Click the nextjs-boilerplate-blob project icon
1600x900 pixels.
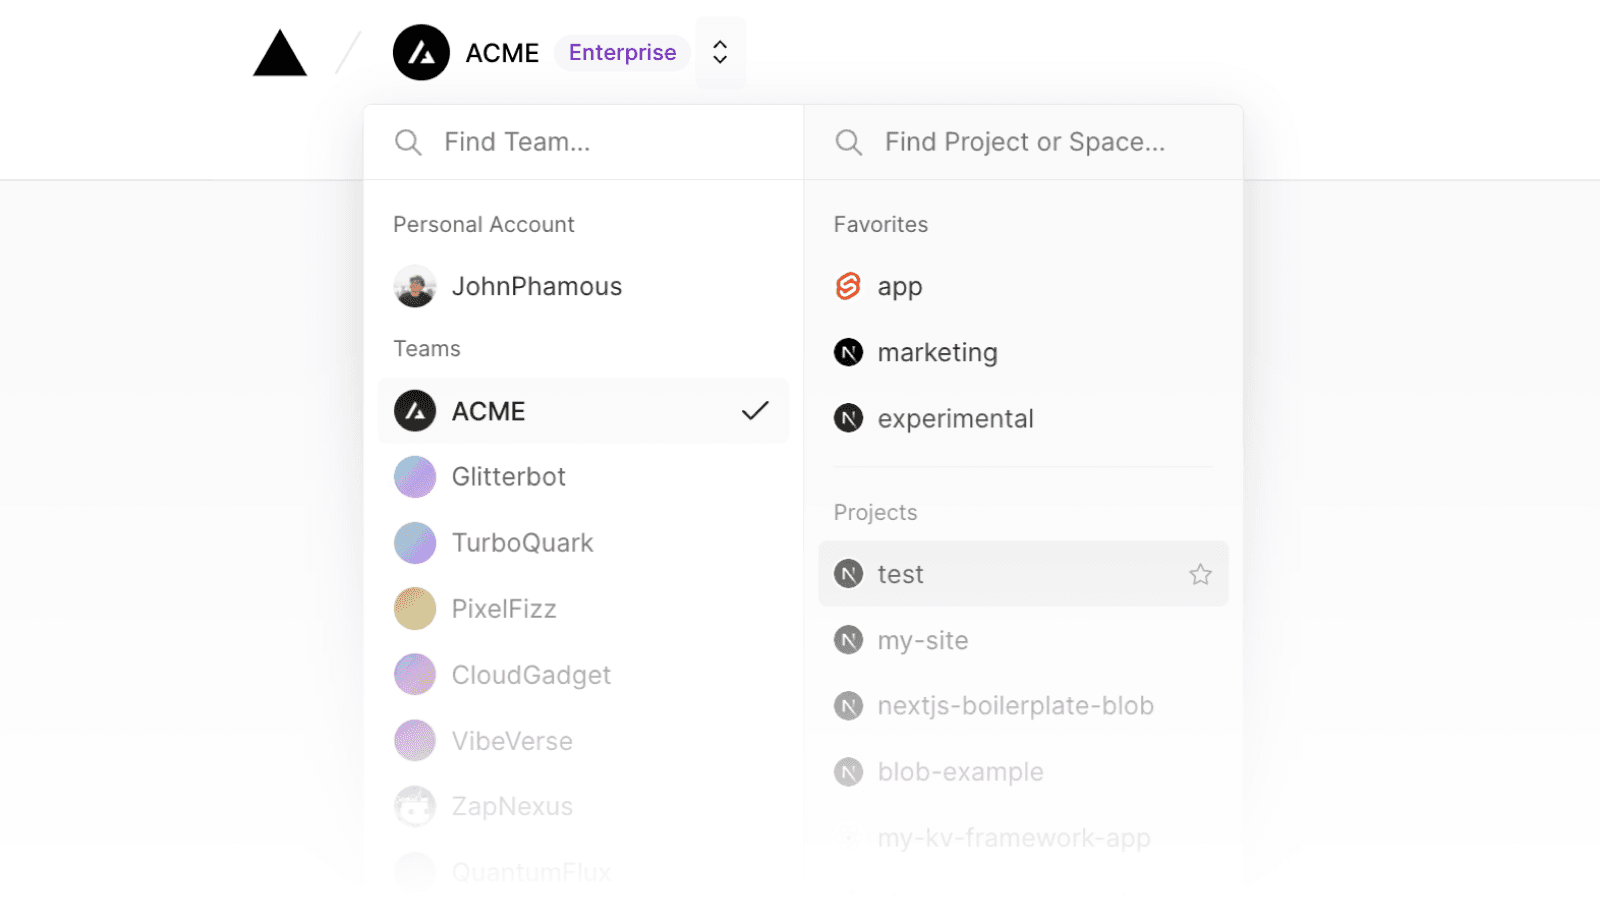(848, 706)
